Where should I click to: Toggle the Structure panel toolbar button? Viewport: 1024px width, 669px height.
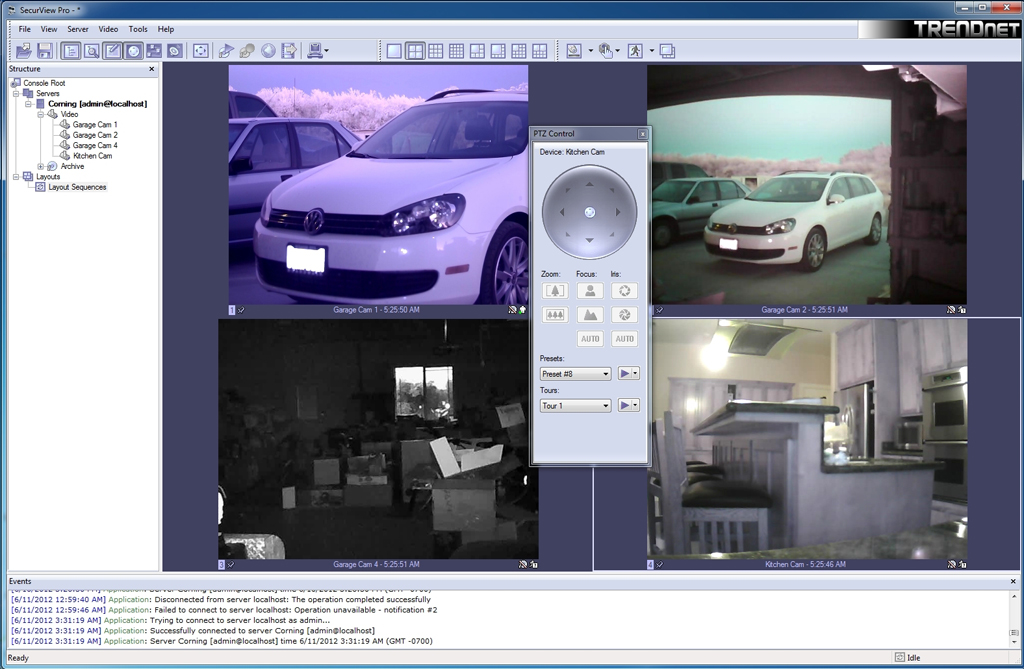pyautogui.click(x=71, y=50)
